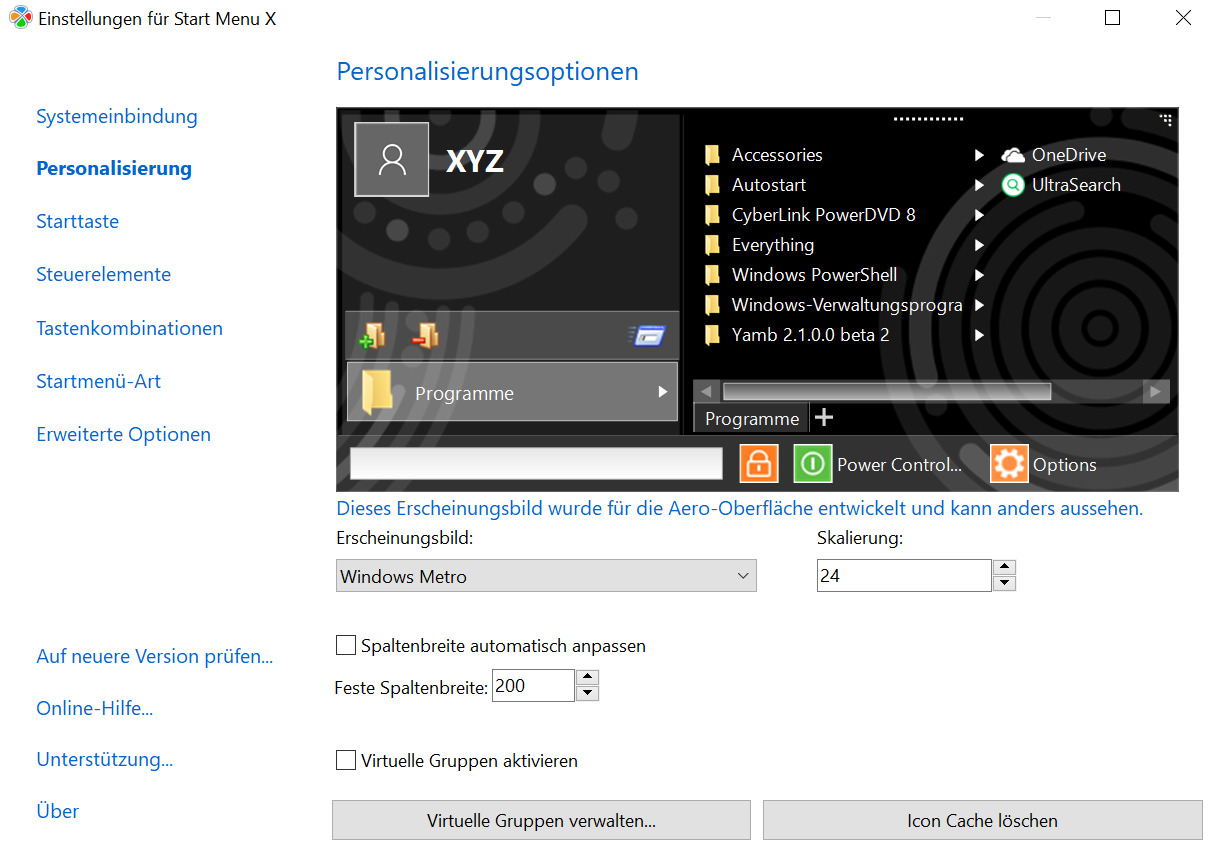Click the grid dots icon in preview corner
Viewport: 1212px width, 863px height.
point(1165,120)
